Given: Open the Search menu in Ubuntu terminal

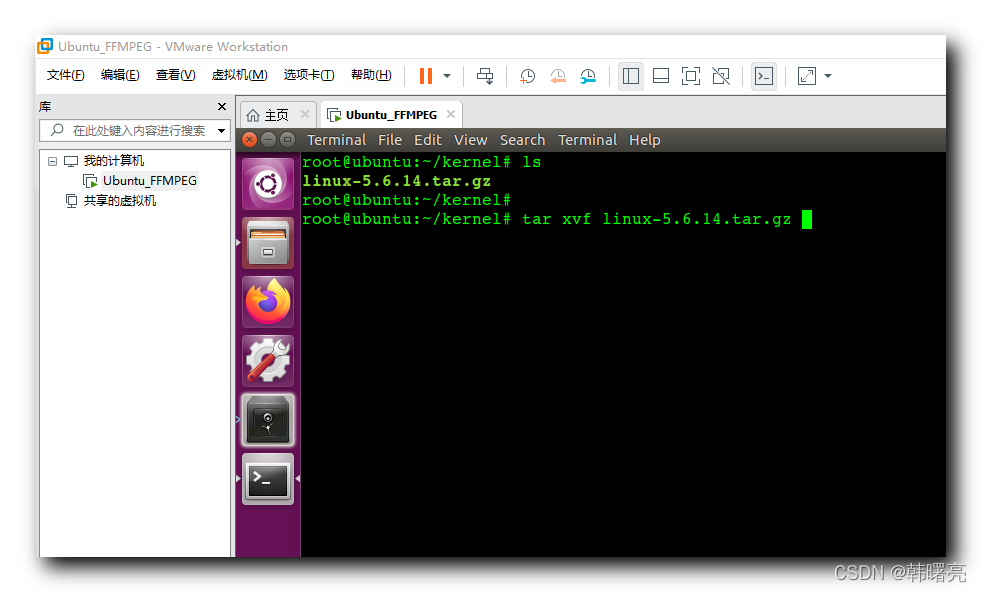Looking at the screenshot, I should (522, 140).
